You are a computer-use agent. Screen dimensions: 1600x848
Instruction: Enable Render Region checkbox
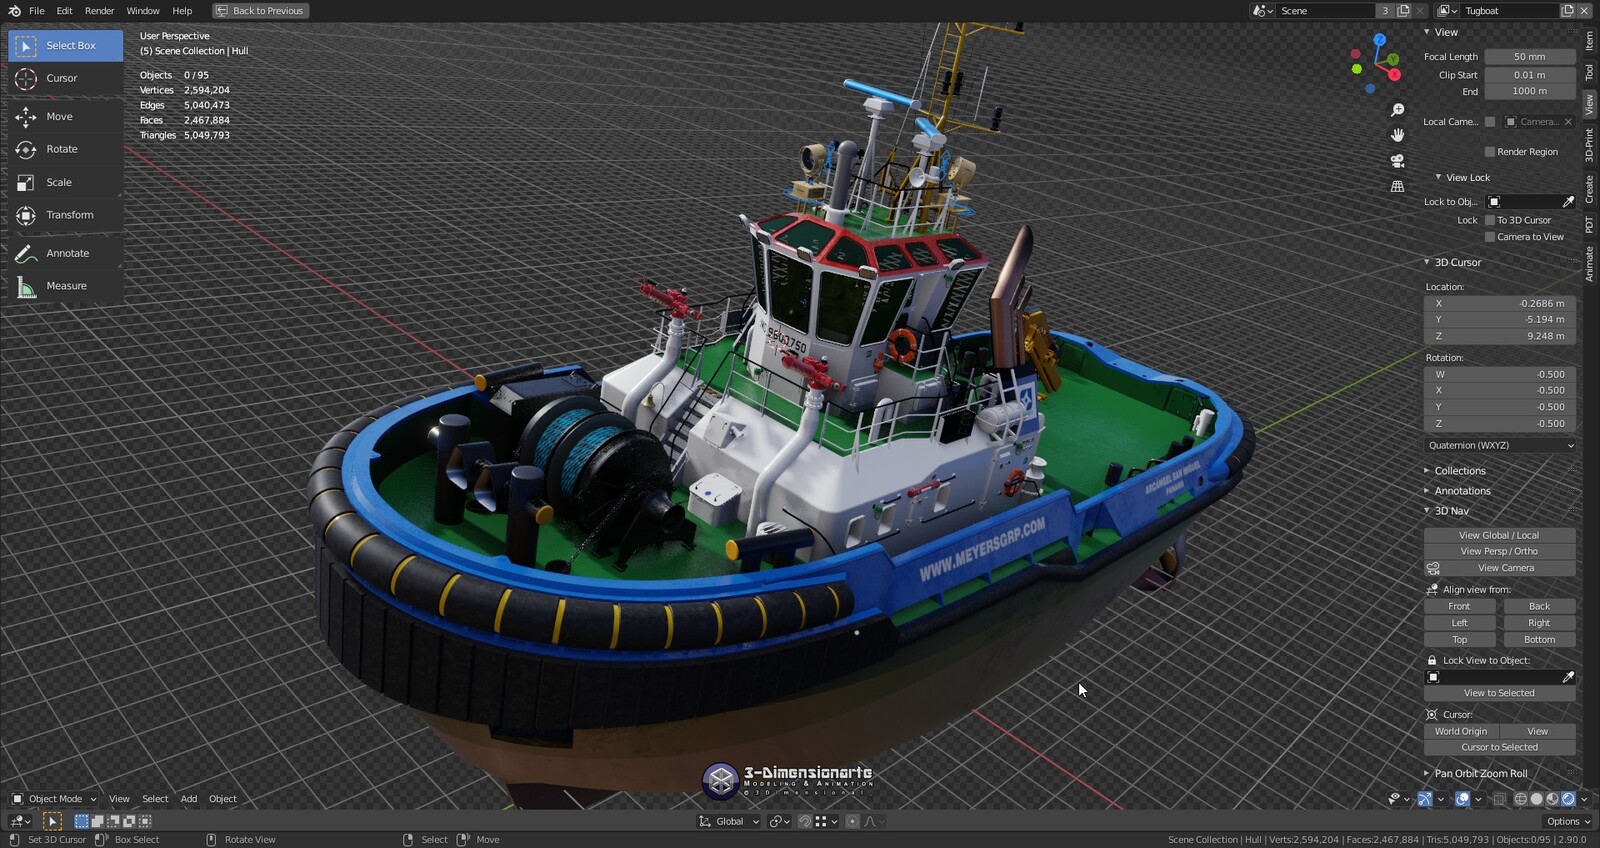coord(1490,152)
